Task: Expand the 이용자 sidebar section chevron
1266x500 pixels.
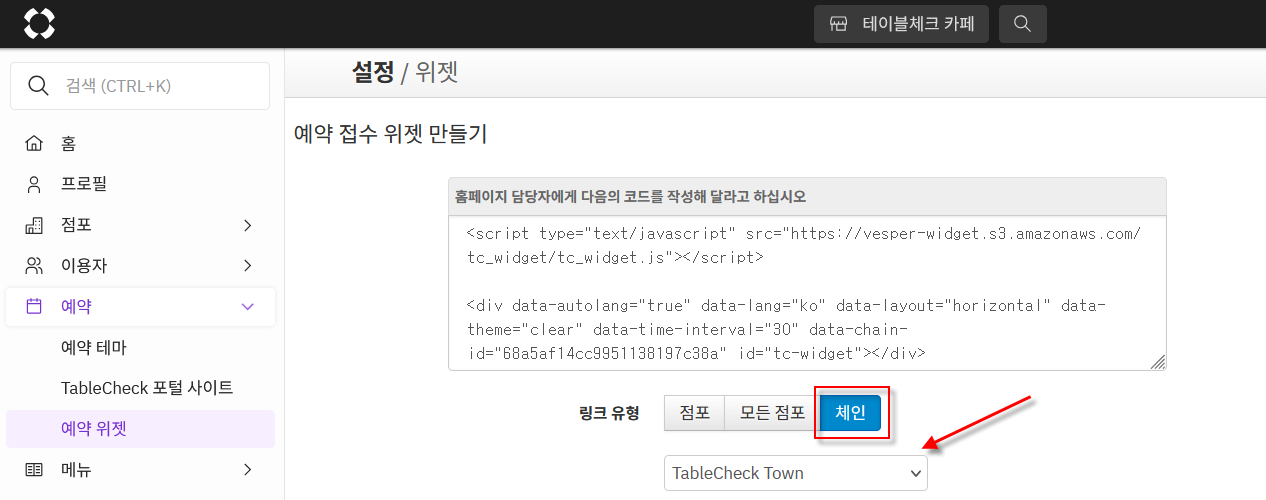Action: (x=248, y=266)
